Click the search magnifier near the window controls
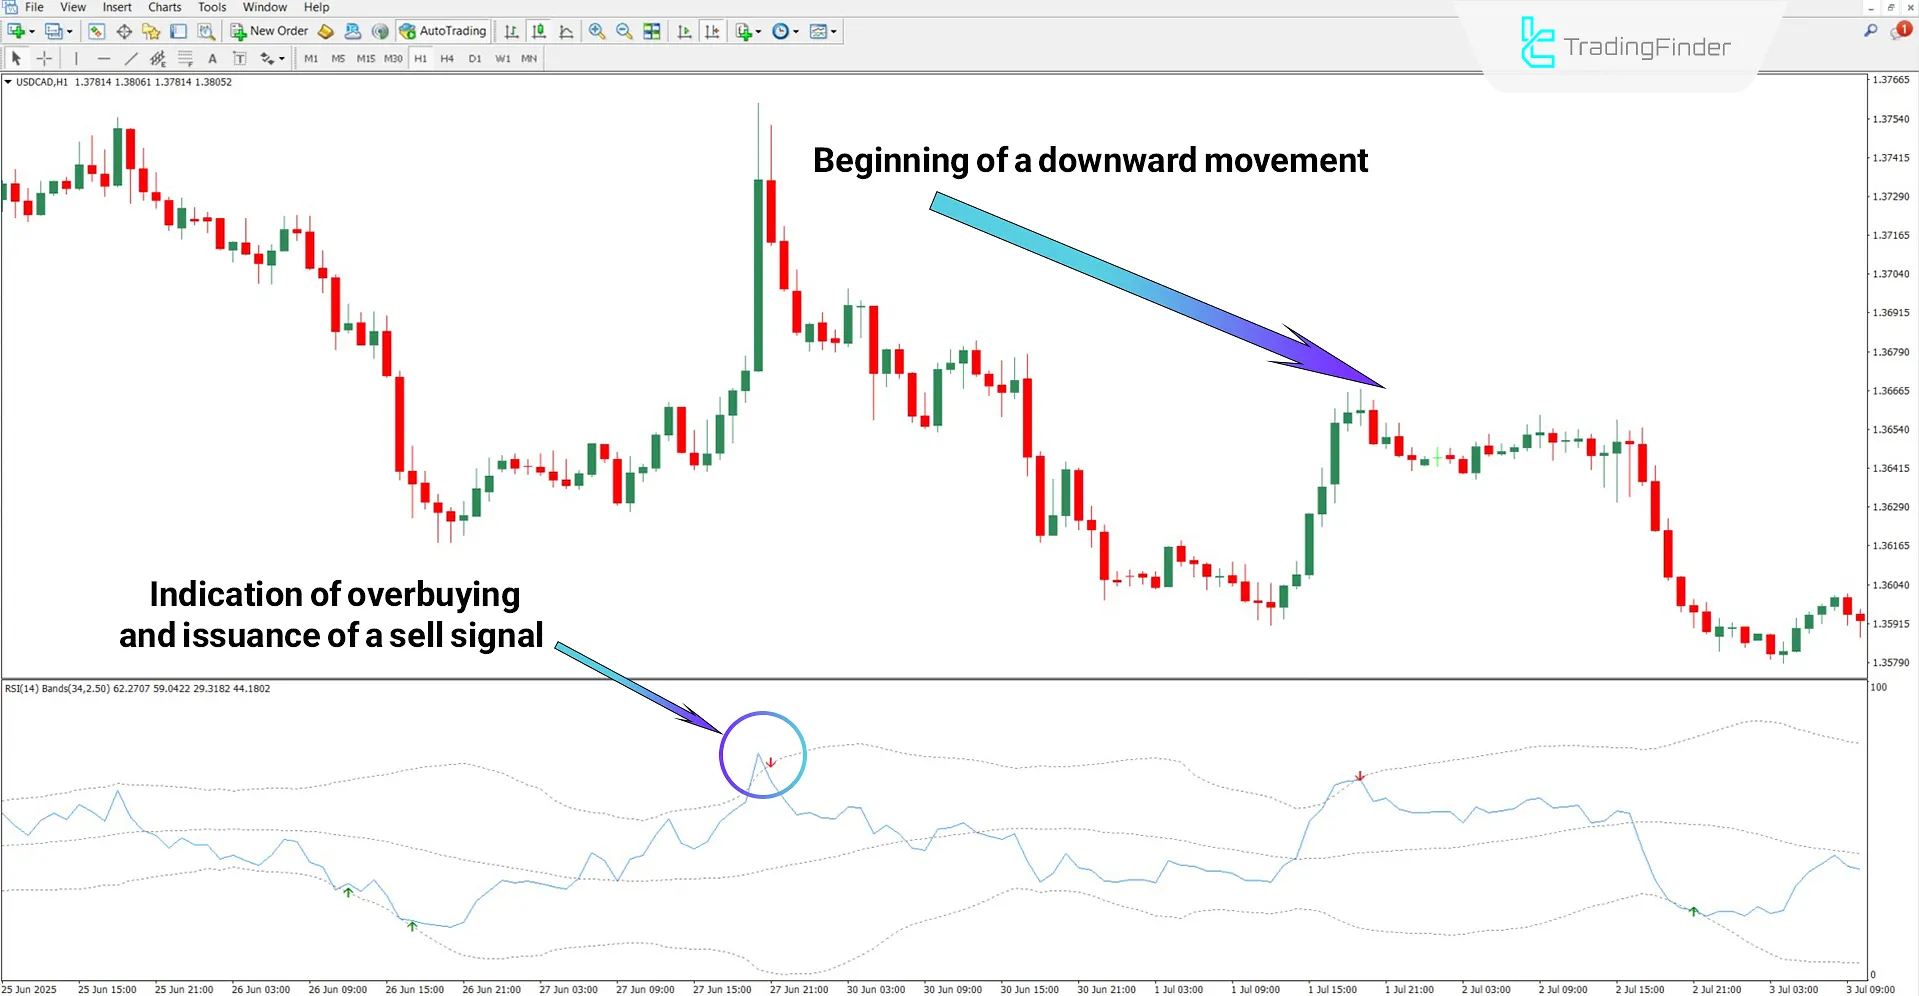Image resolution: width=1919 pixels, height=996 pixels. coord(1869,31)
